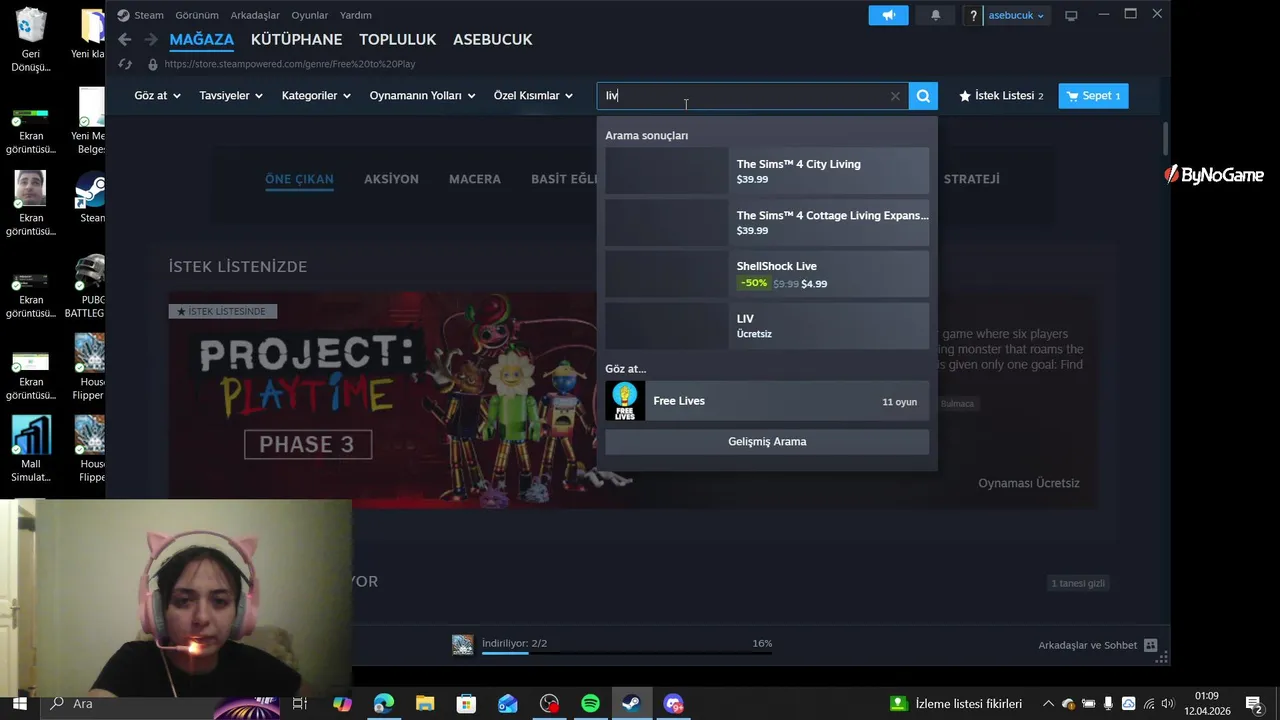The width and height of the screenshot is (1280, 720).
Task: Click the search magnifier button
Action: point(923,96)
